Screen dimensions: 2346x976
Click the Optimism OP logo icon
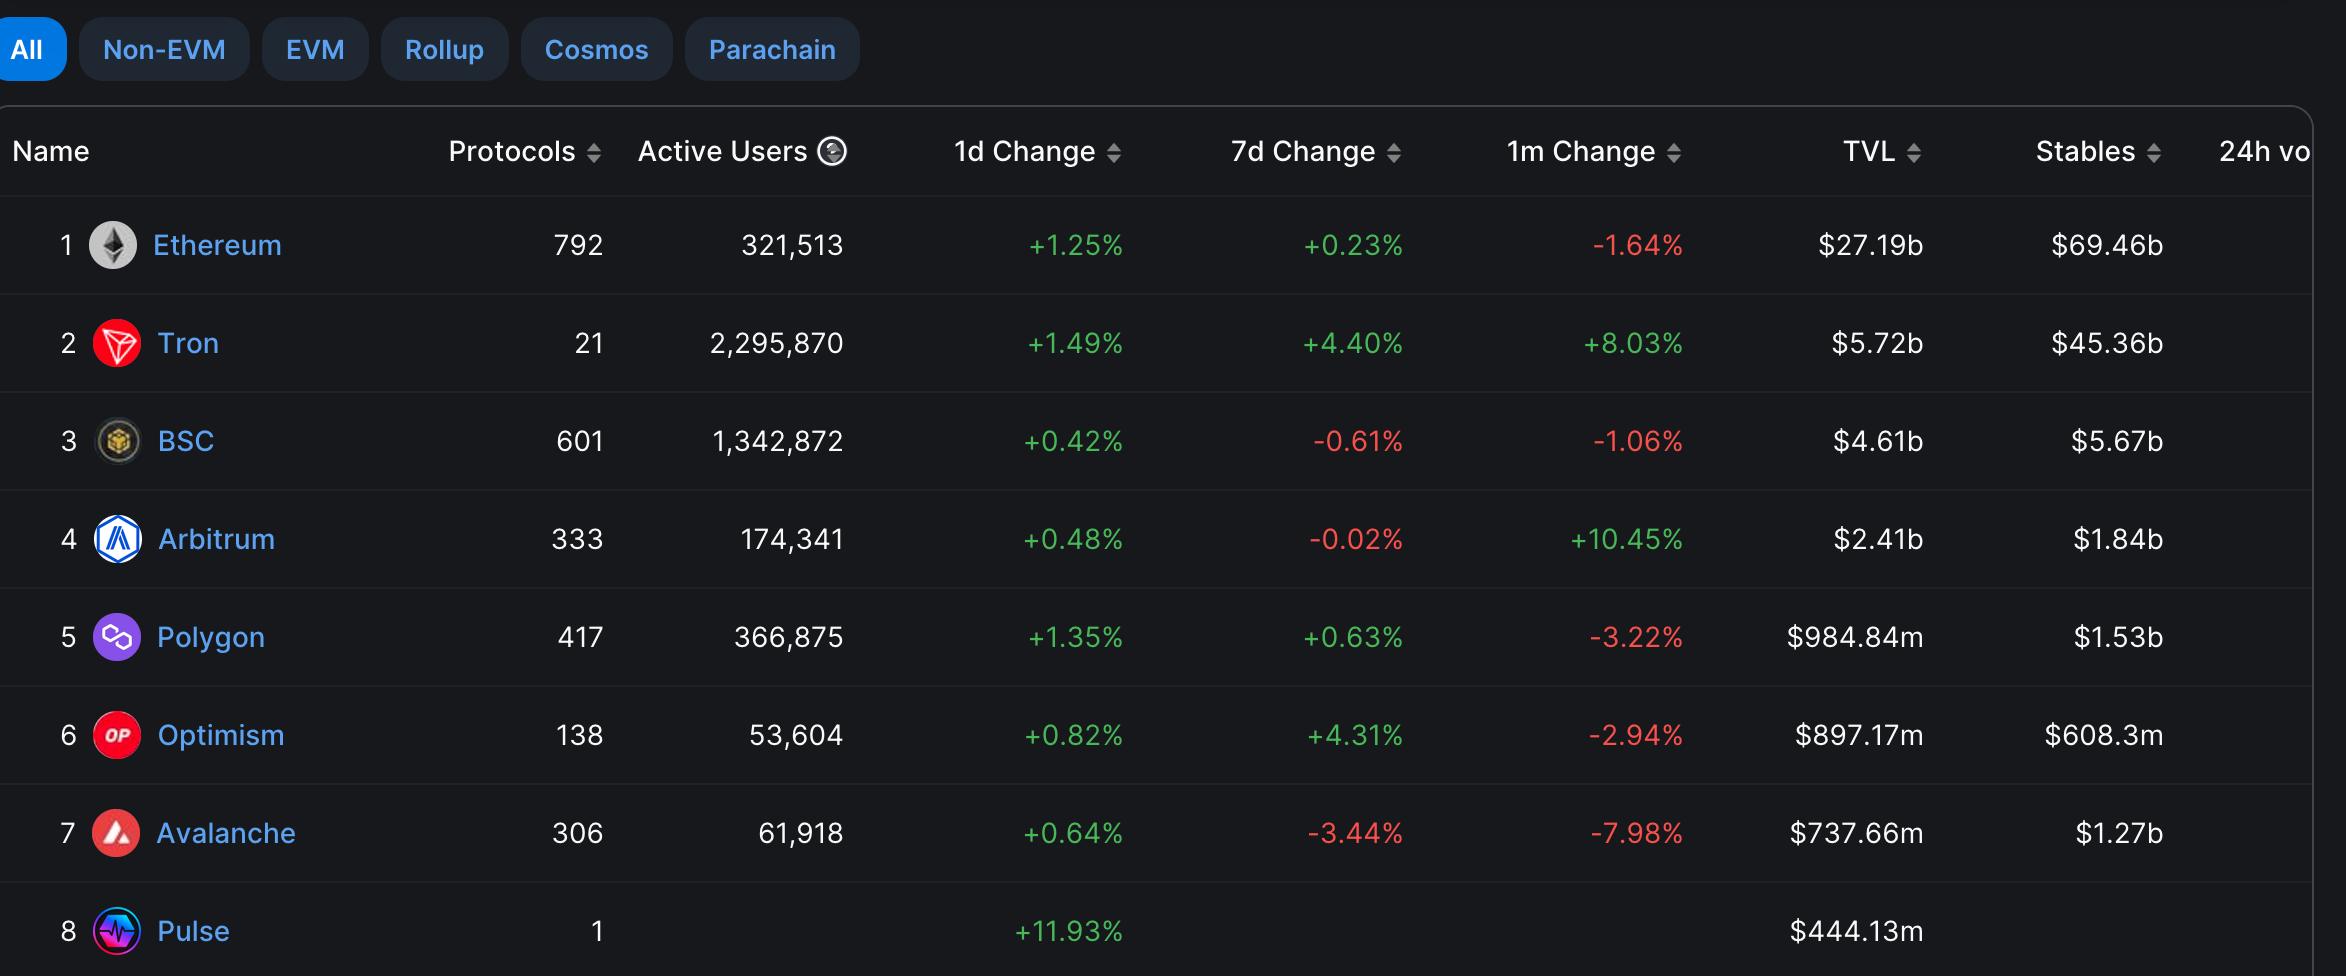click(117, 735)
